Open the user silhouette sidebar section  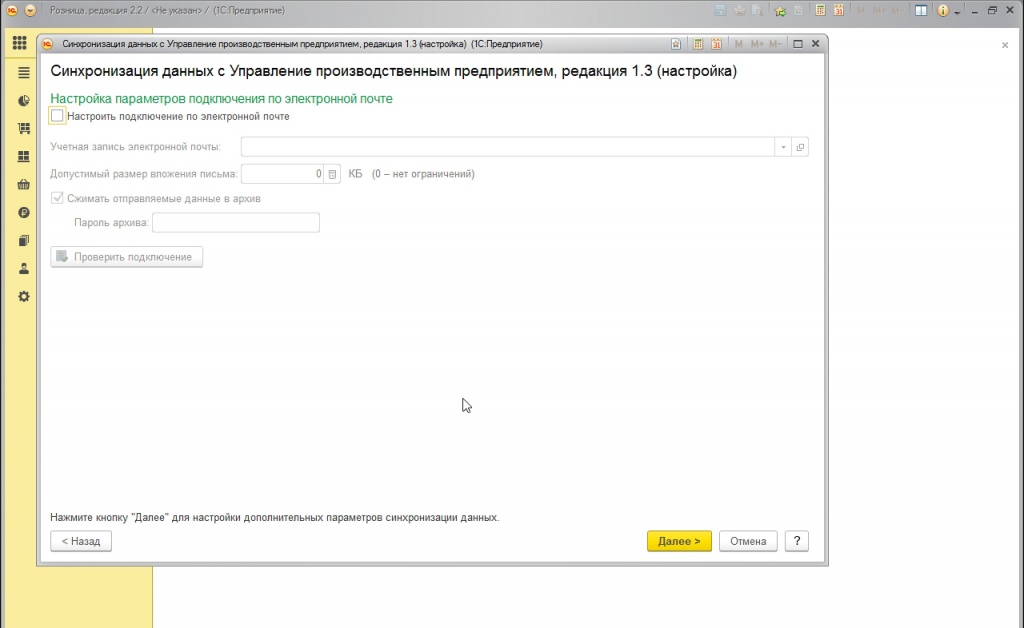click(x=24, y=269)
